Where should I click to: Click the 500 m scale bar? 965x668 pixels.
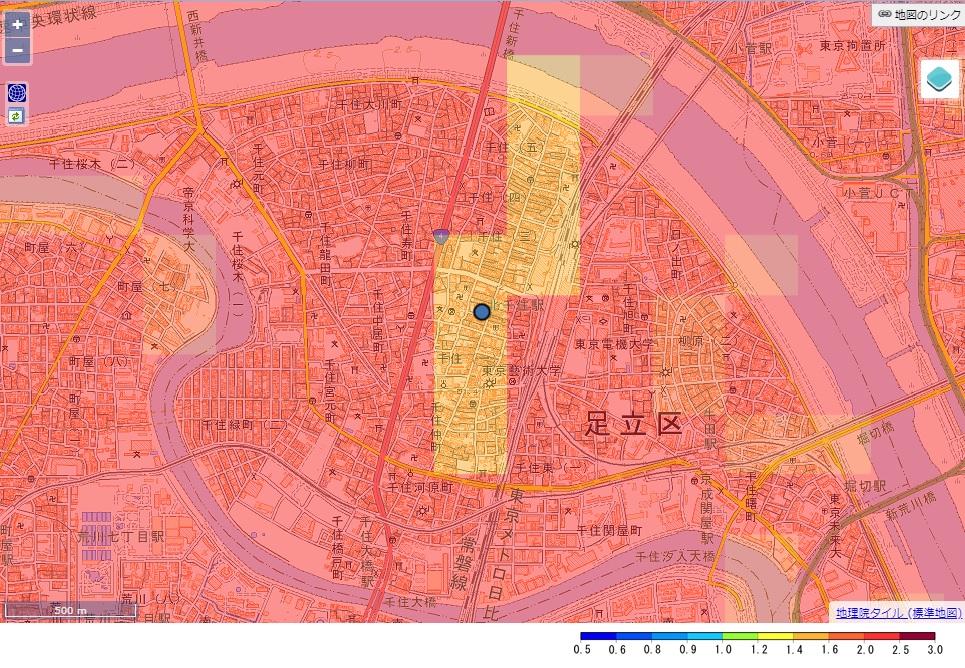[70, 610]
